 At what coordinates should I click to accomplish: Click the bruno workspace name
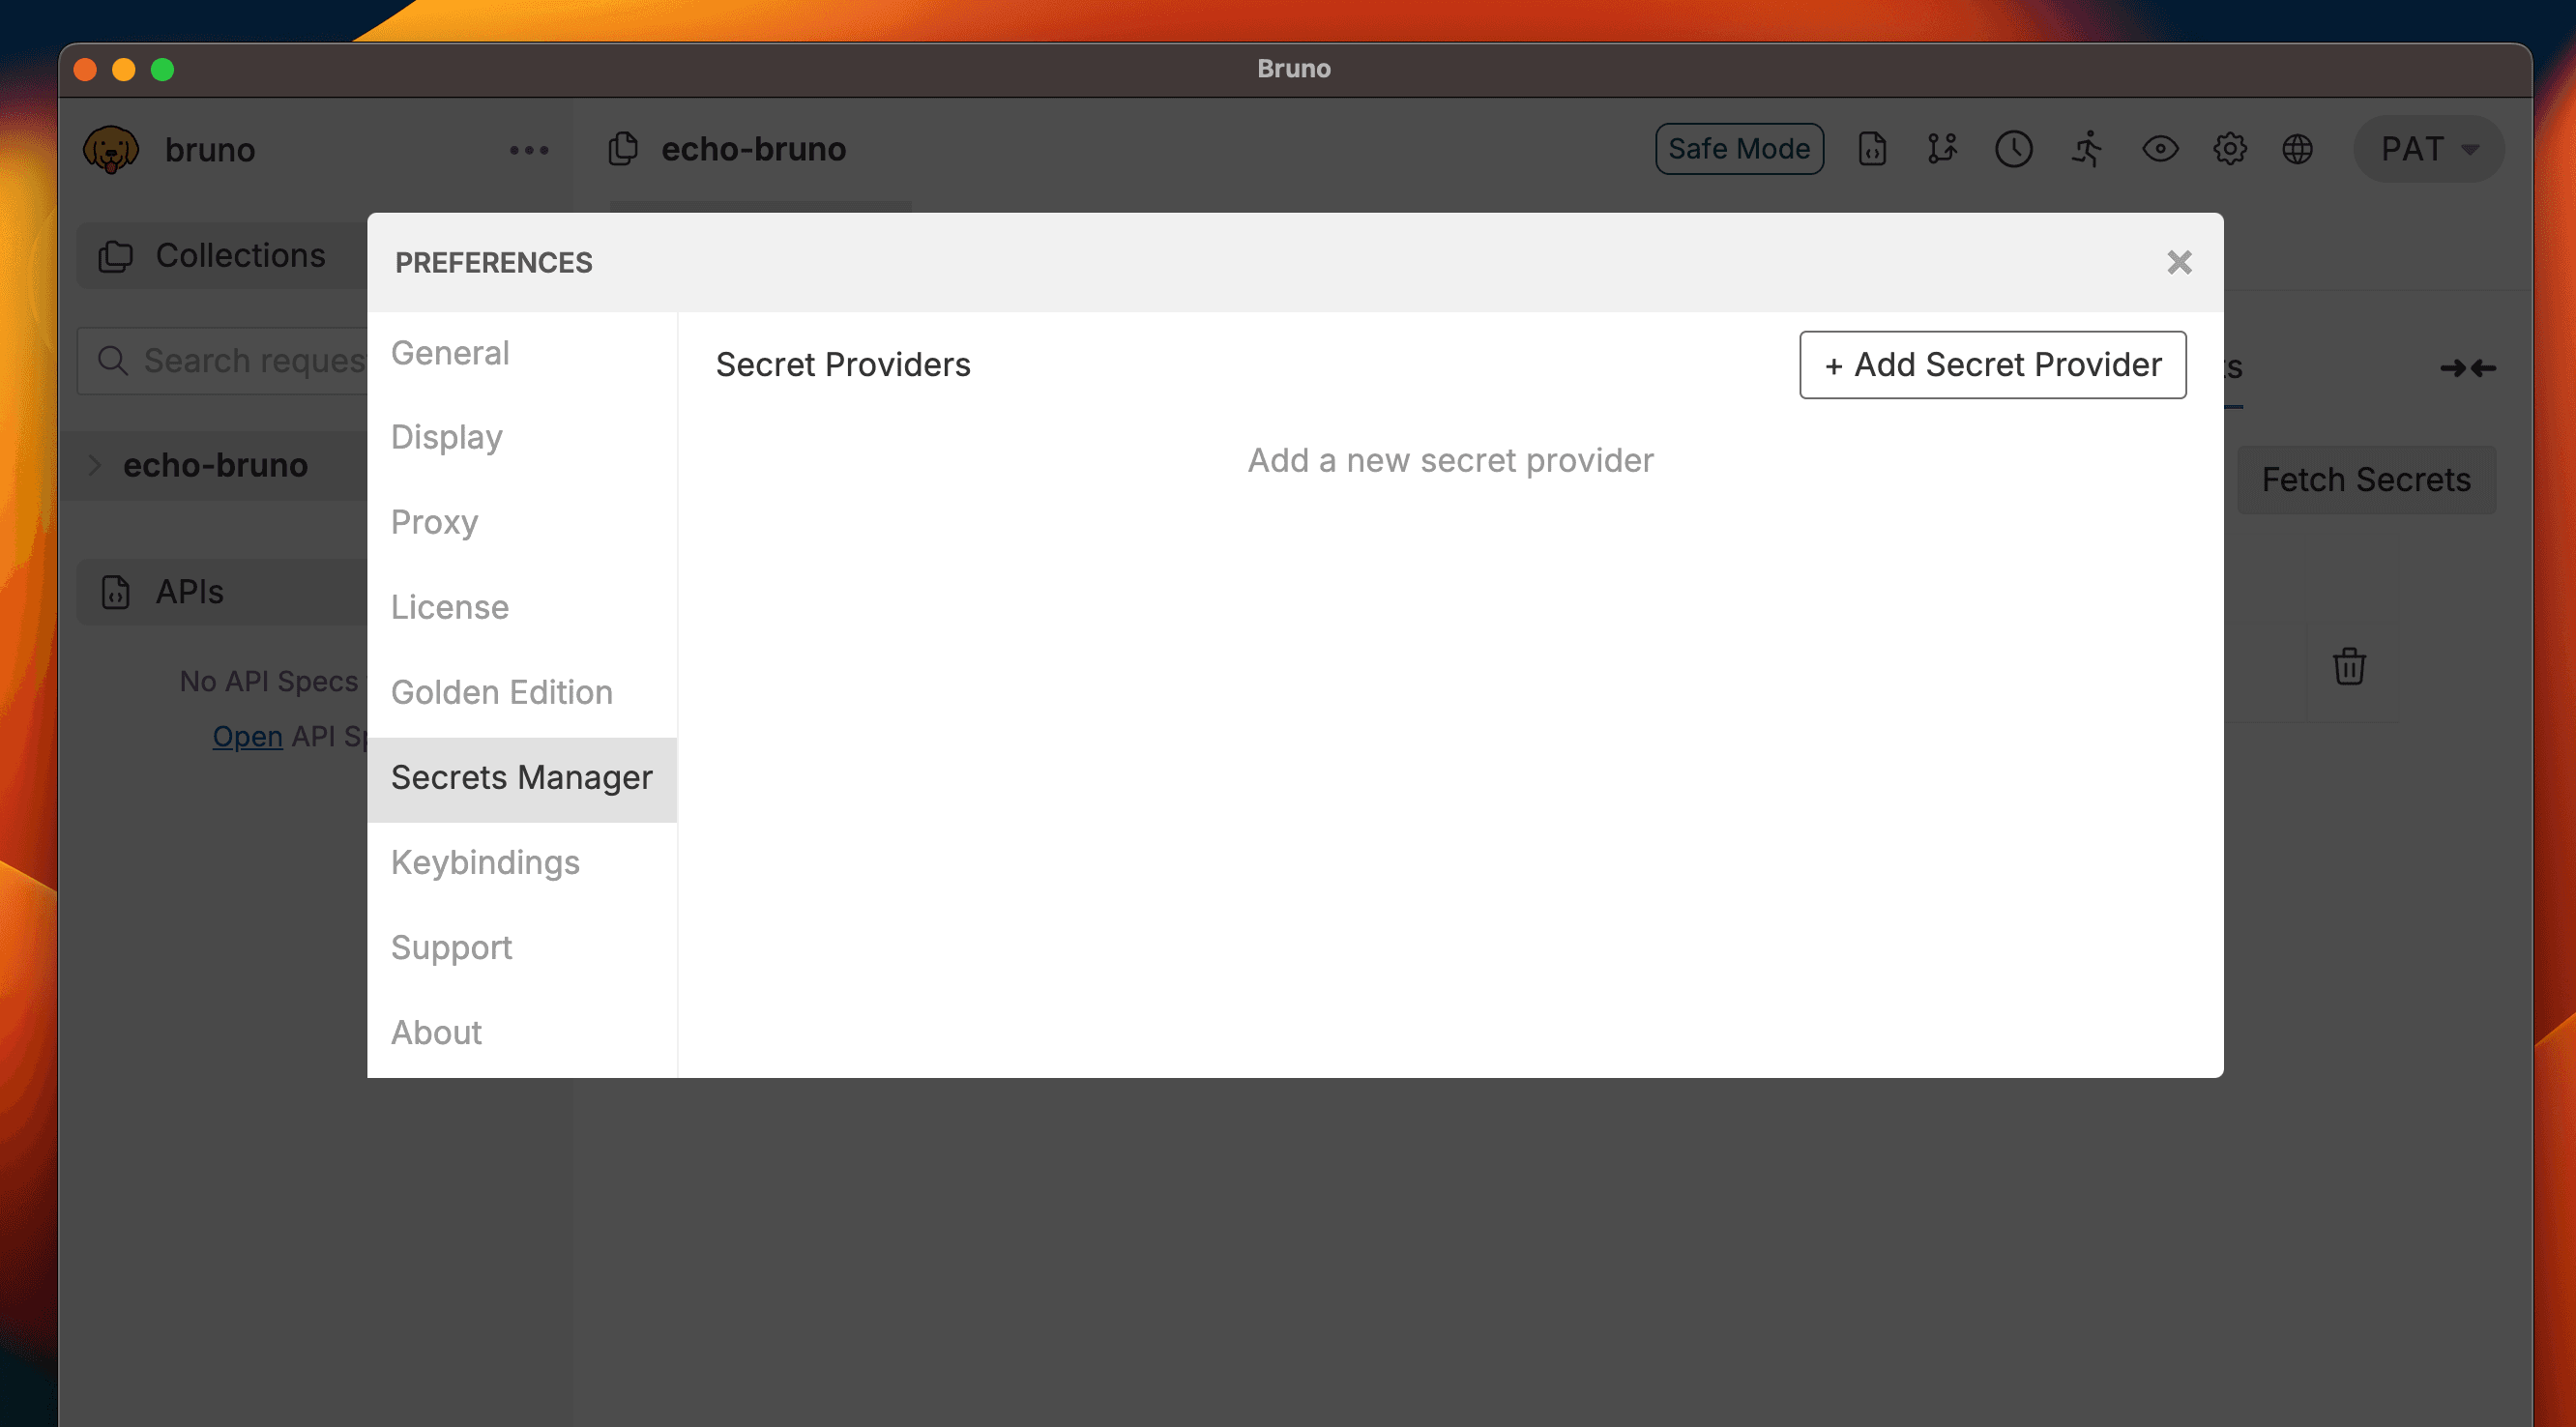(210, 150)
